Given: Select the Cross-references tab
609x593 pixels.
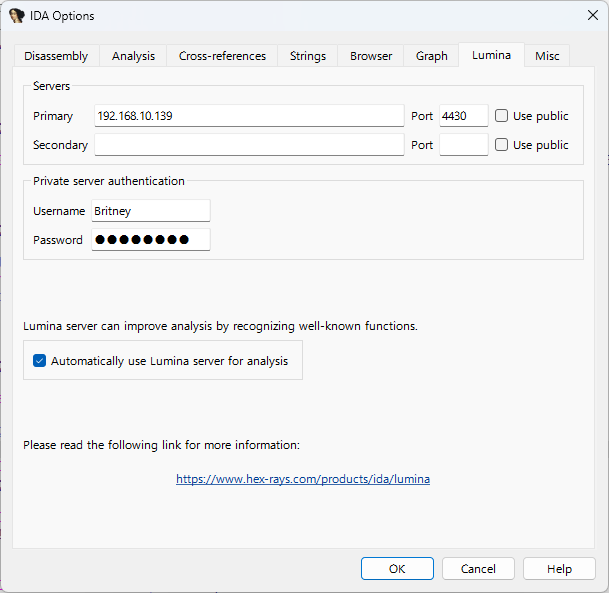Looking at the screenshot, I should click(222, 56).
